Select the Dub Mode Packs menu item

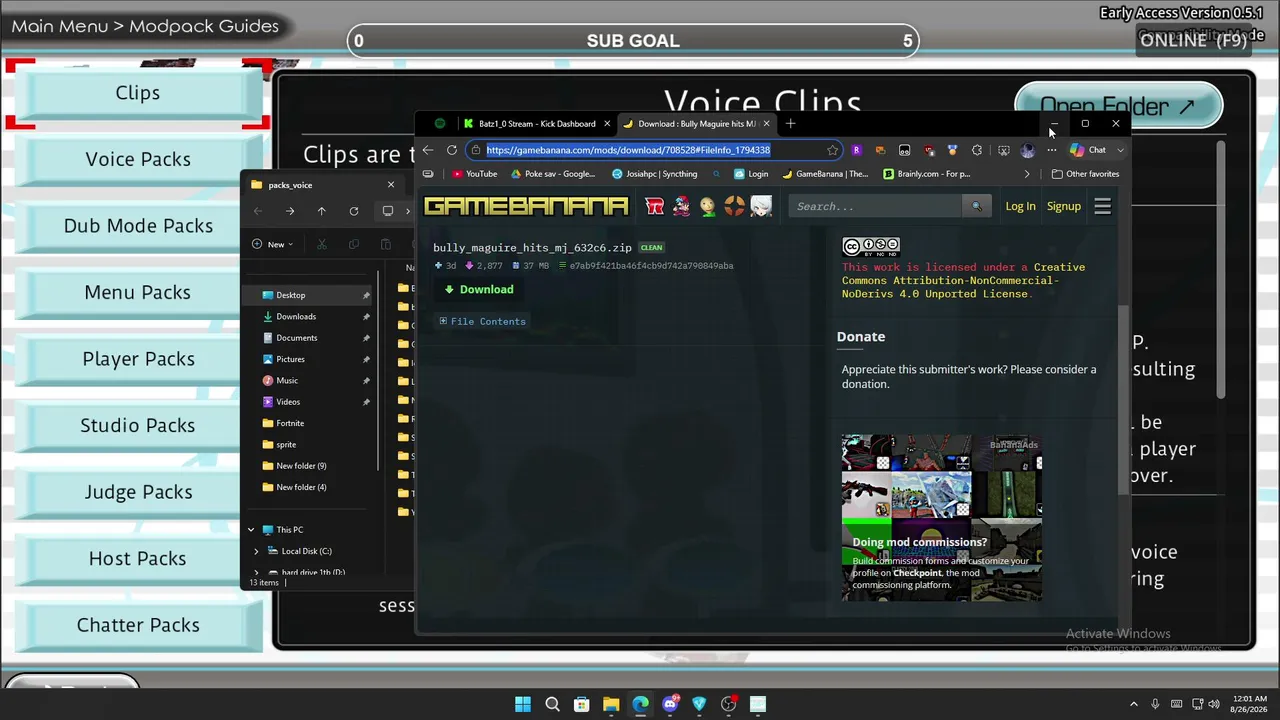138,226
